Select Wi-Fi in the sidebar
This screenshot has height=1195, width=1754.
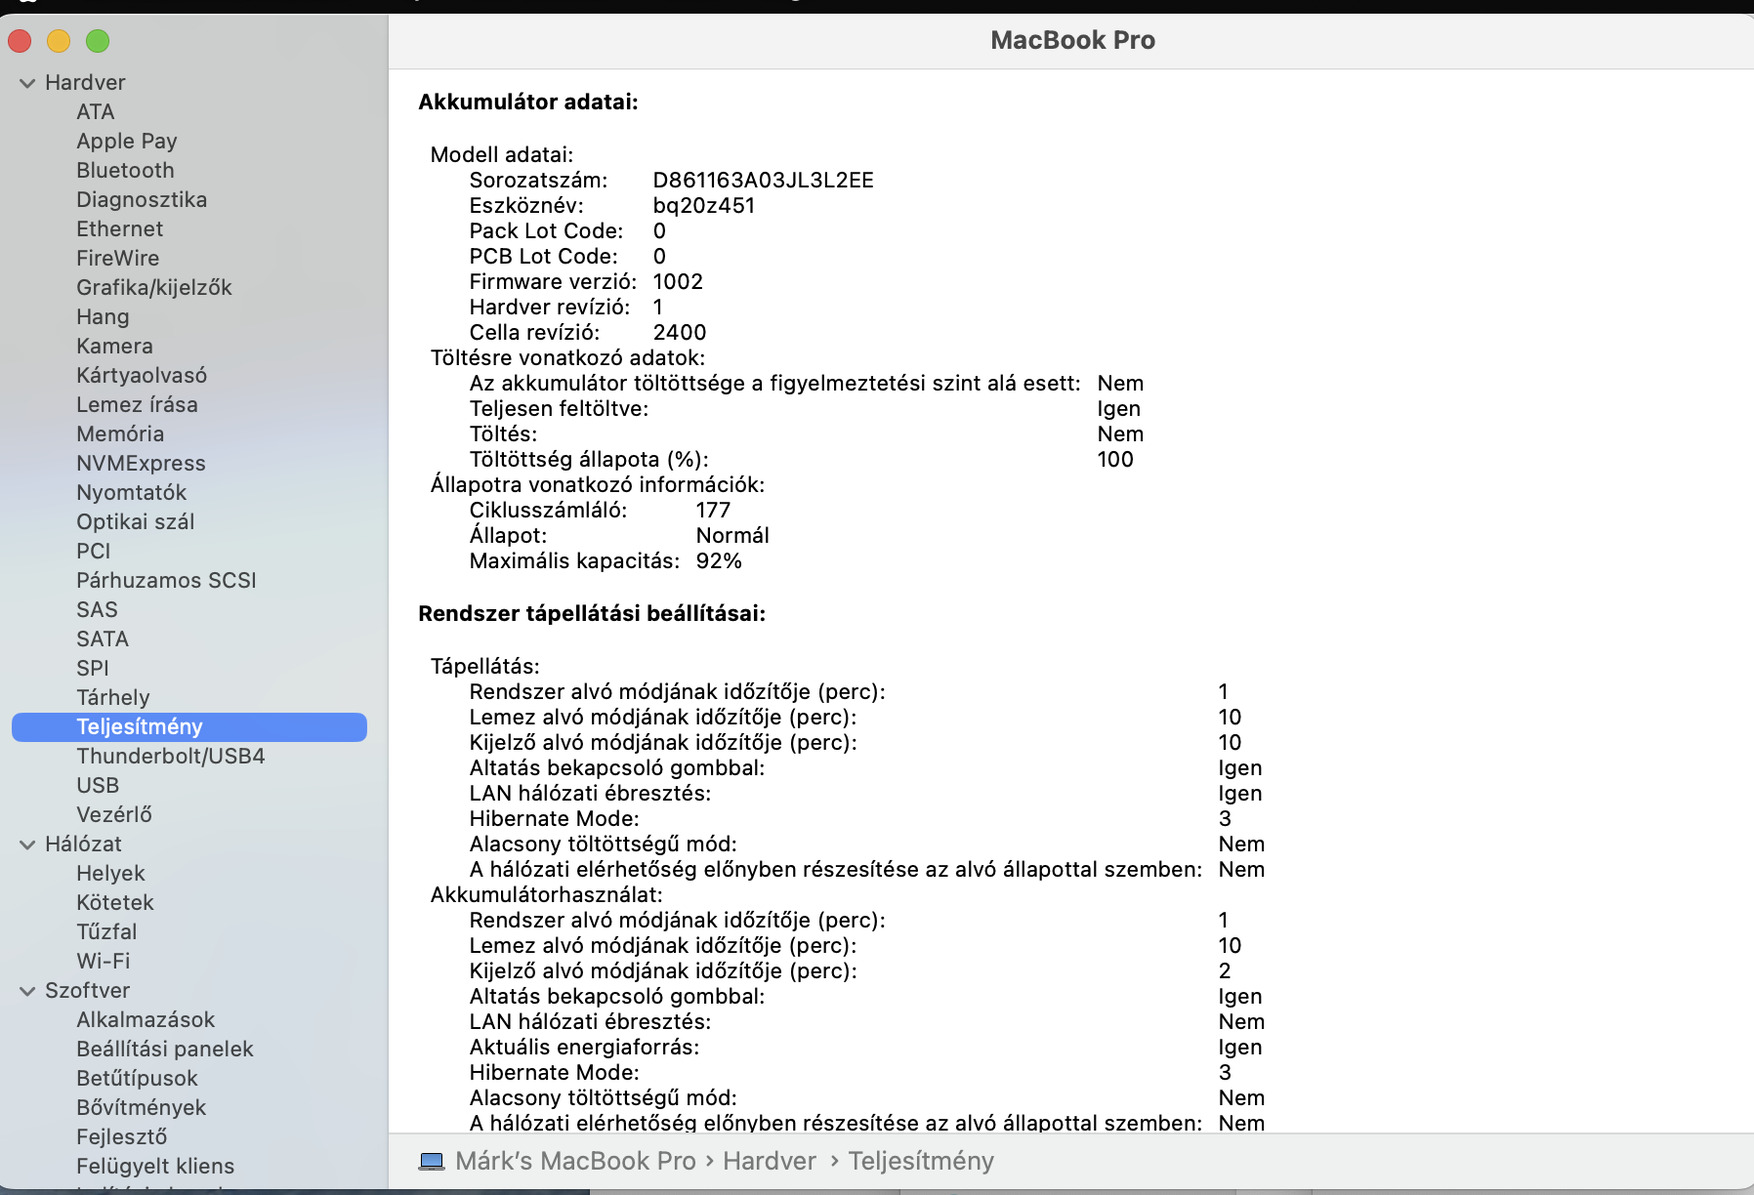(103, 960)
